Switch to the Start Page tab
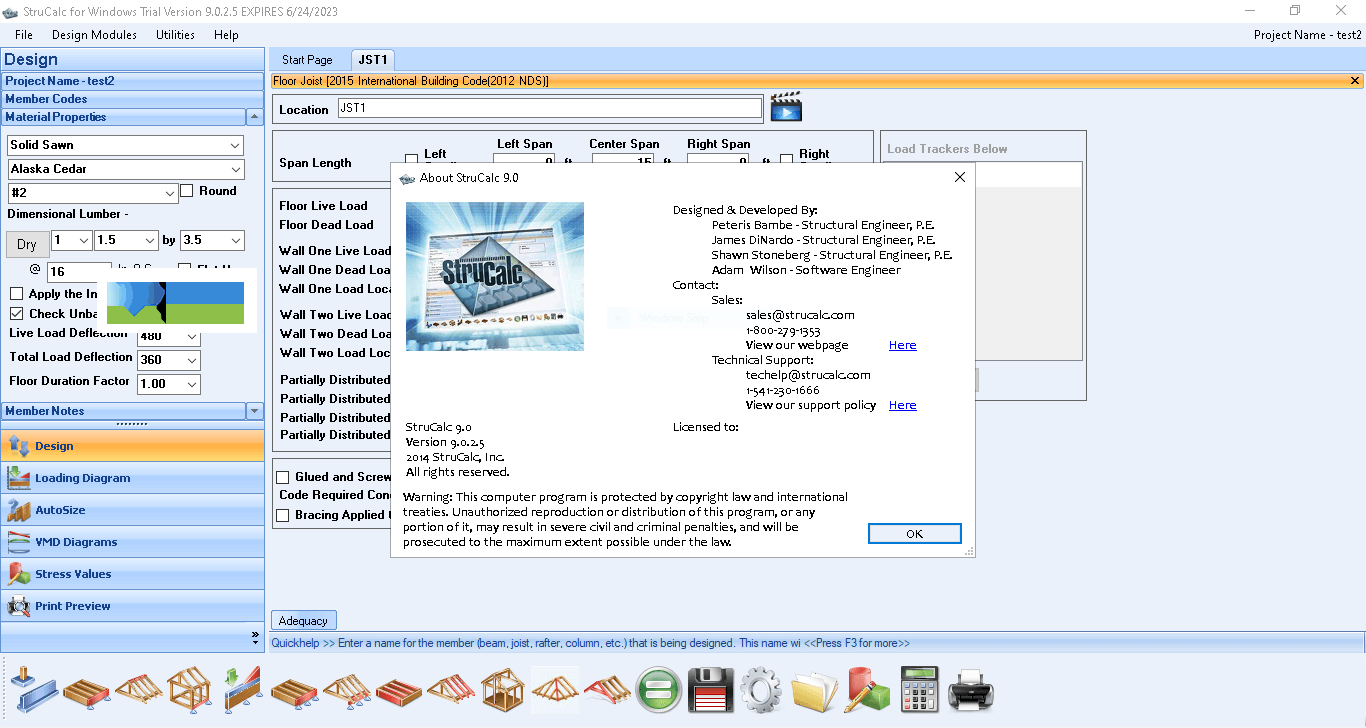Image resolution: width=1366 pixels, height=728 pixels. 307,60
